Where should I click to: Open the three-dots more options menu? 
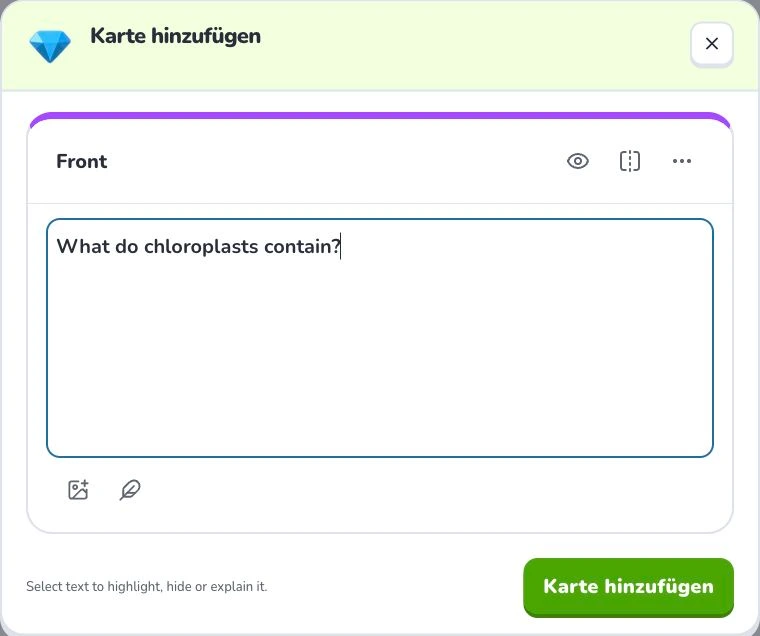click(682, 161)
